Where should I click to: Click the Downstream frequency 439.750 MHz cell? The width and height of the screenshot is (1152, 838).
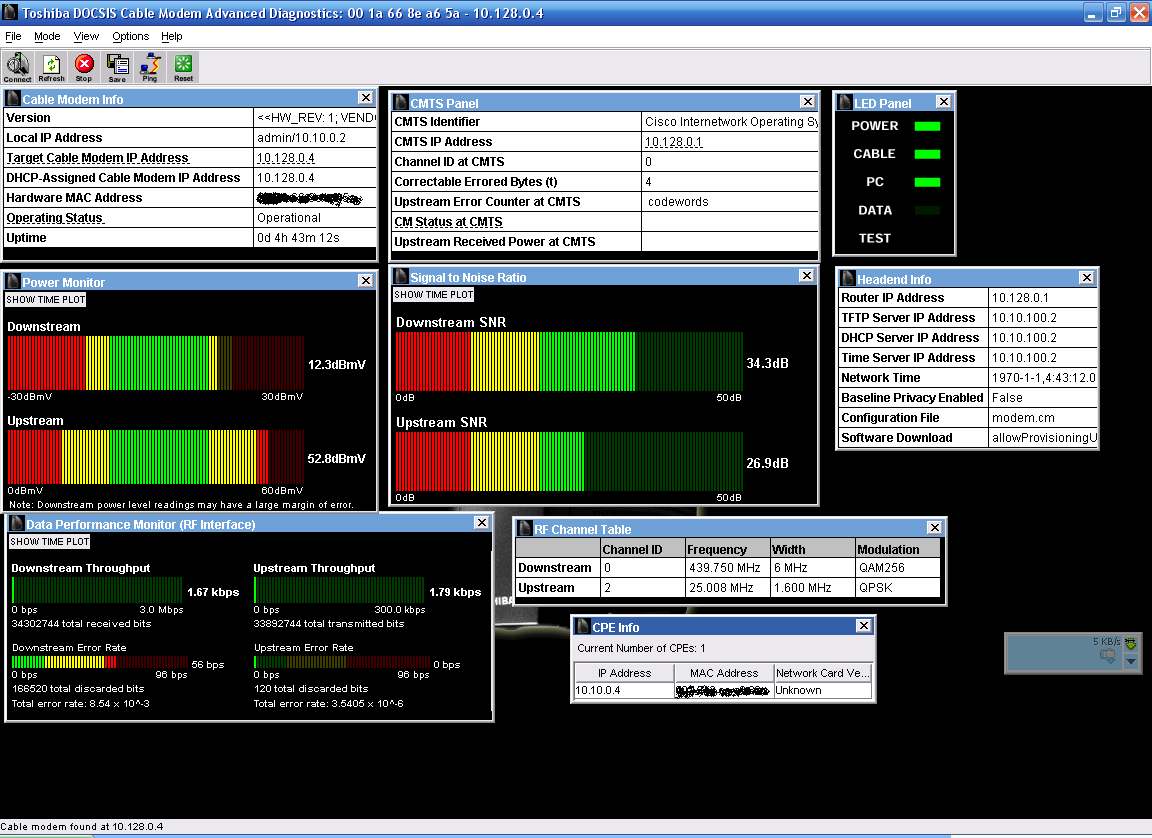pos(727,568)
